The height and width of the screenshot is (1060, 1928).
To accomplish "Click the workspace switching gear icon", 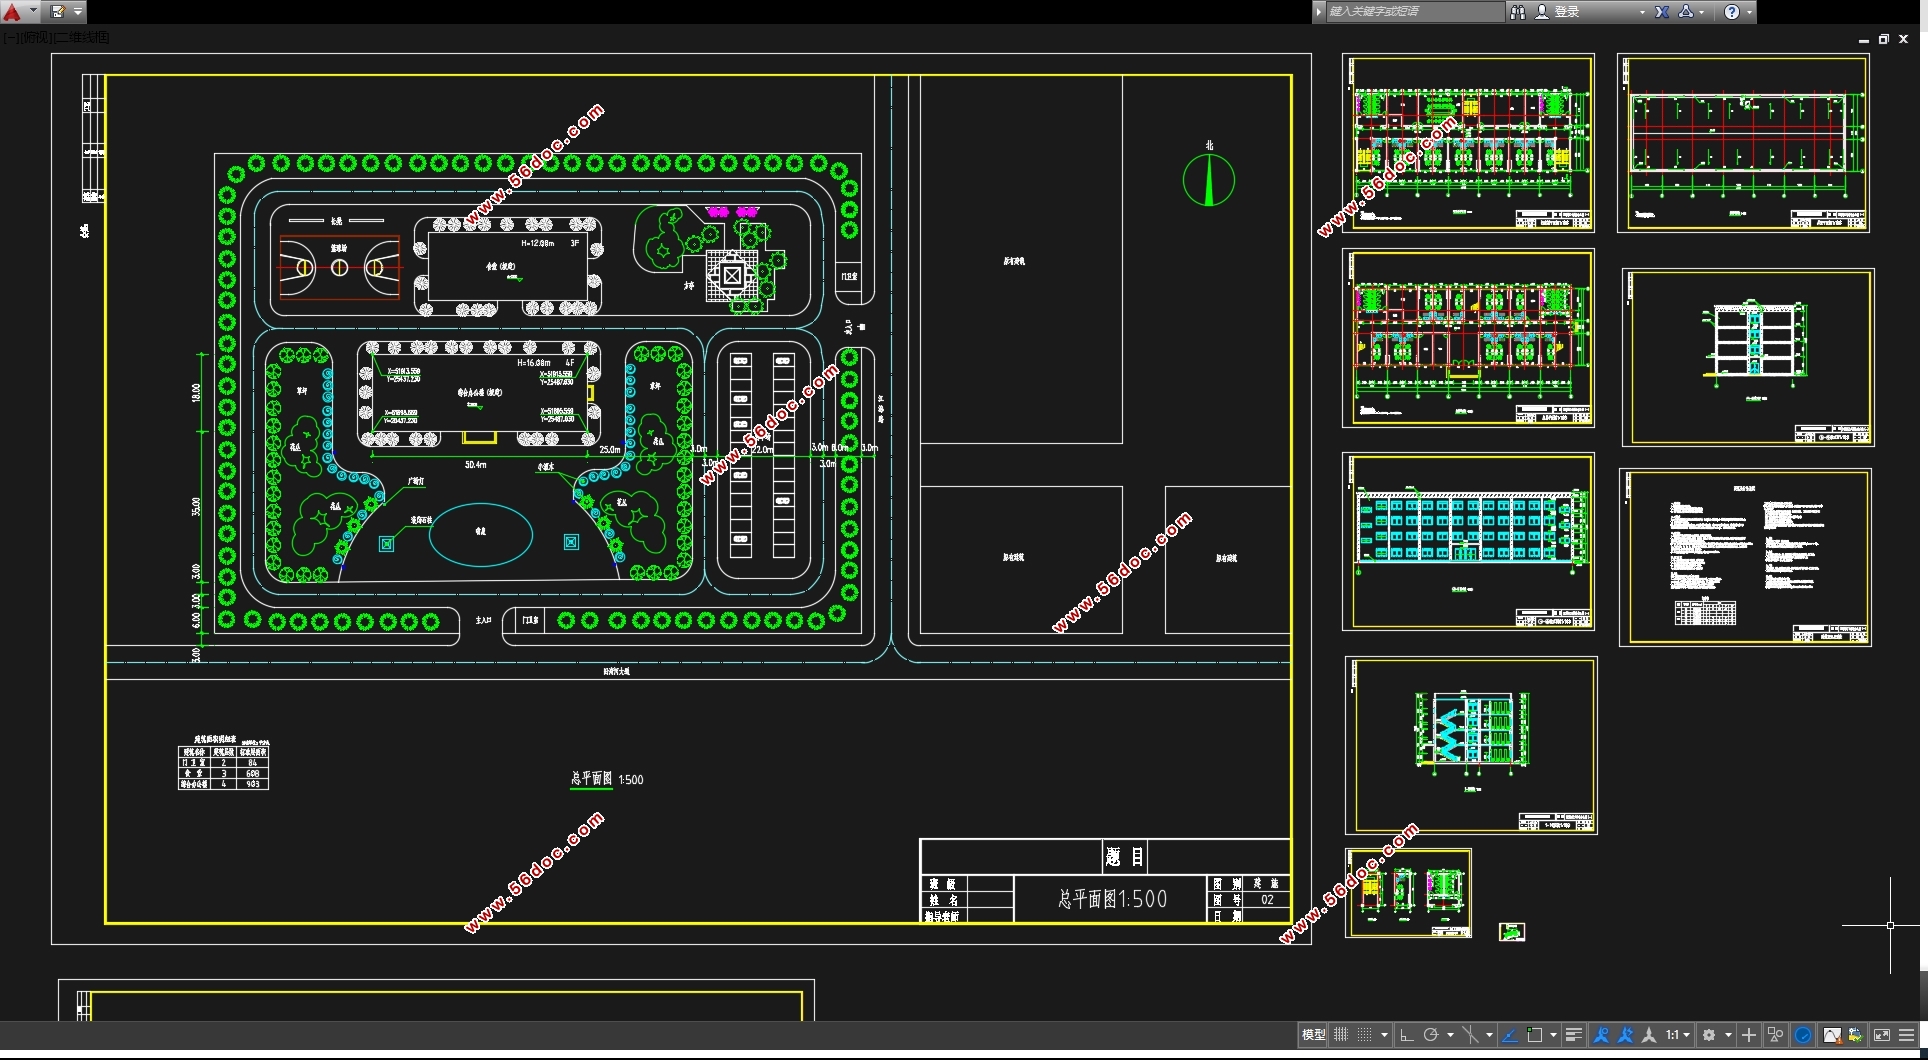I will [x=1709, y=1035].
